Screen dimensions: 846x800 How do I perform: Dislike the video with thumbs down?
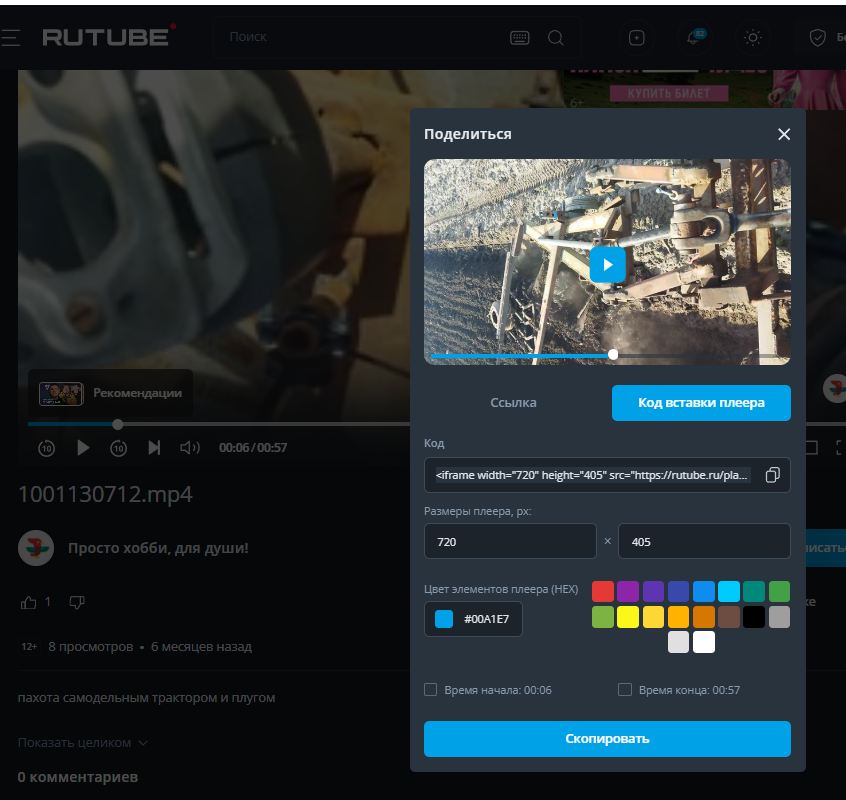(x=77, y=602)
